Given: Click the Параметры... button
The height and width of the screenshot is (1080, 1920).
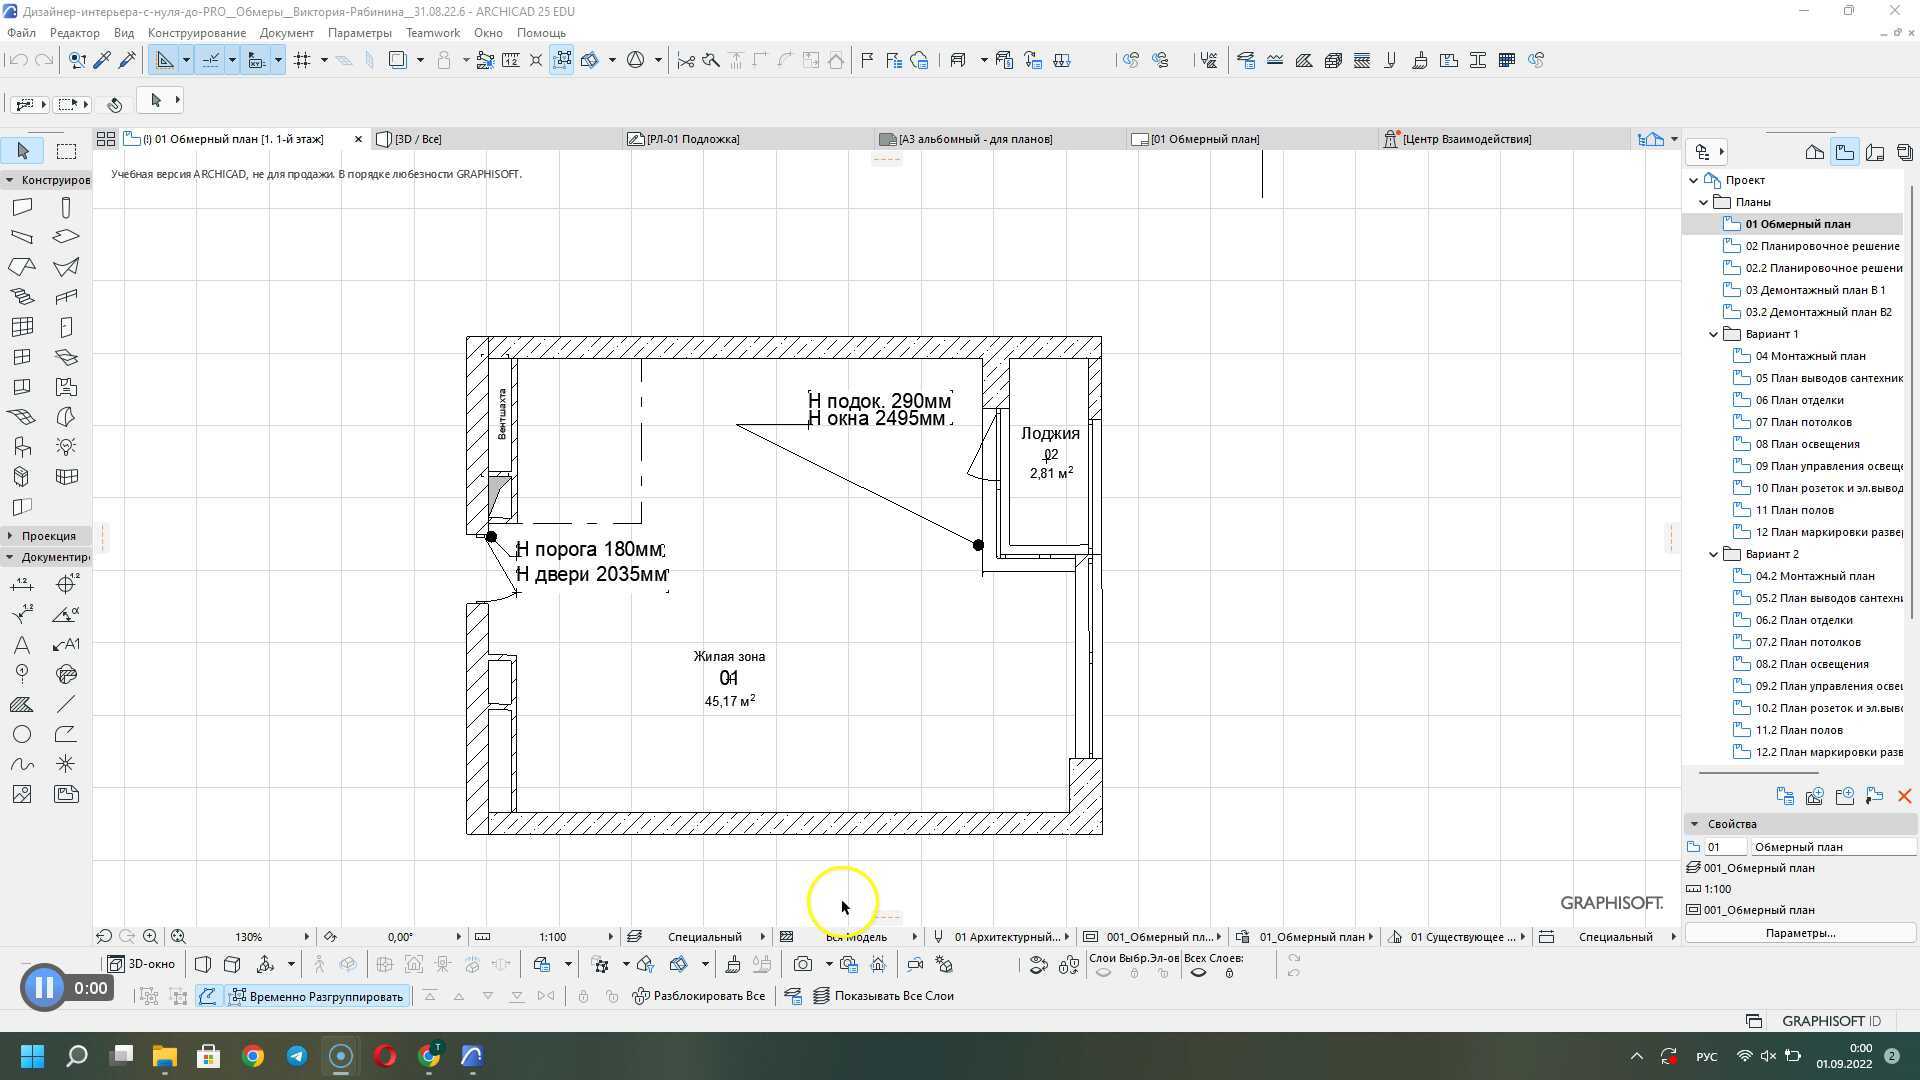Looking at the screenshot, I should [x=1800, y=933].
